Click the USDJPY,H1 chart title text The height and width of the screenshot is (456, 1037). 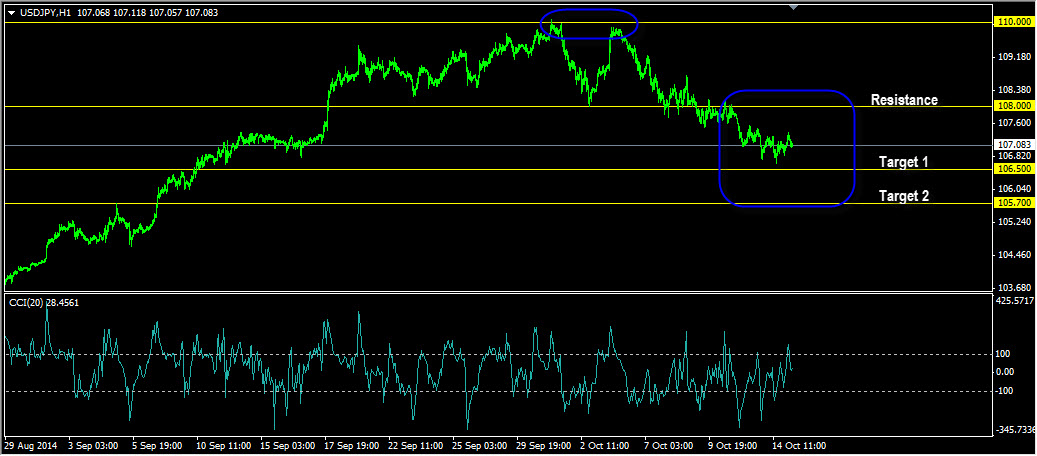tap(44, 13)
